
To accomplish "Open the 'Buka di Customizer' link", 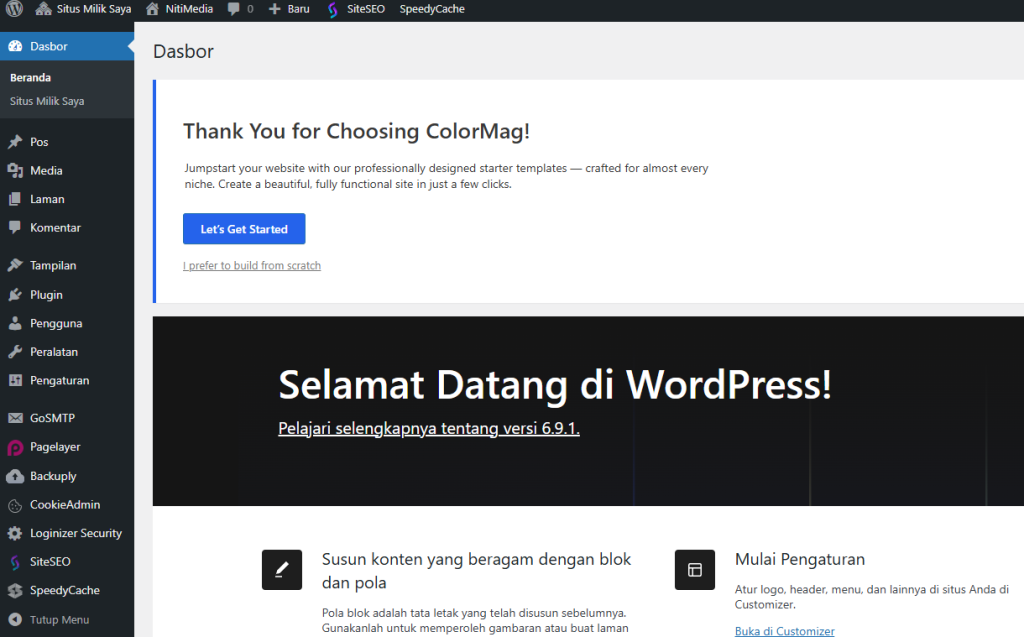I will pyautogui.click(x=784, y=630).
